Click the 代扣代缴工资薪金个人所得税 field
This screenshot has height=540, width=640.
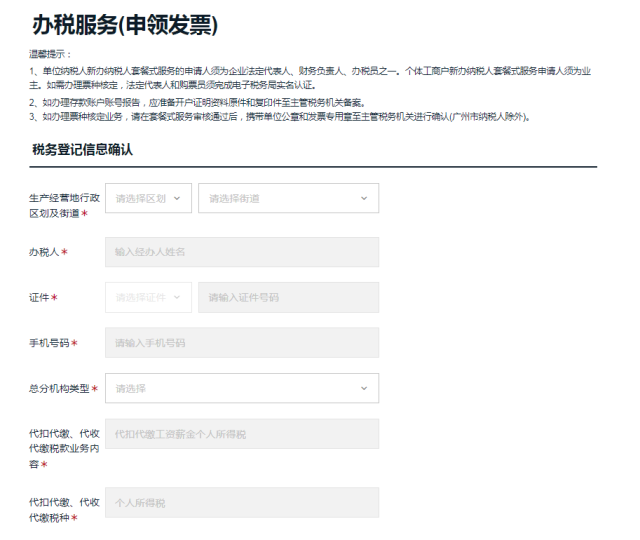tap(242, 434)
